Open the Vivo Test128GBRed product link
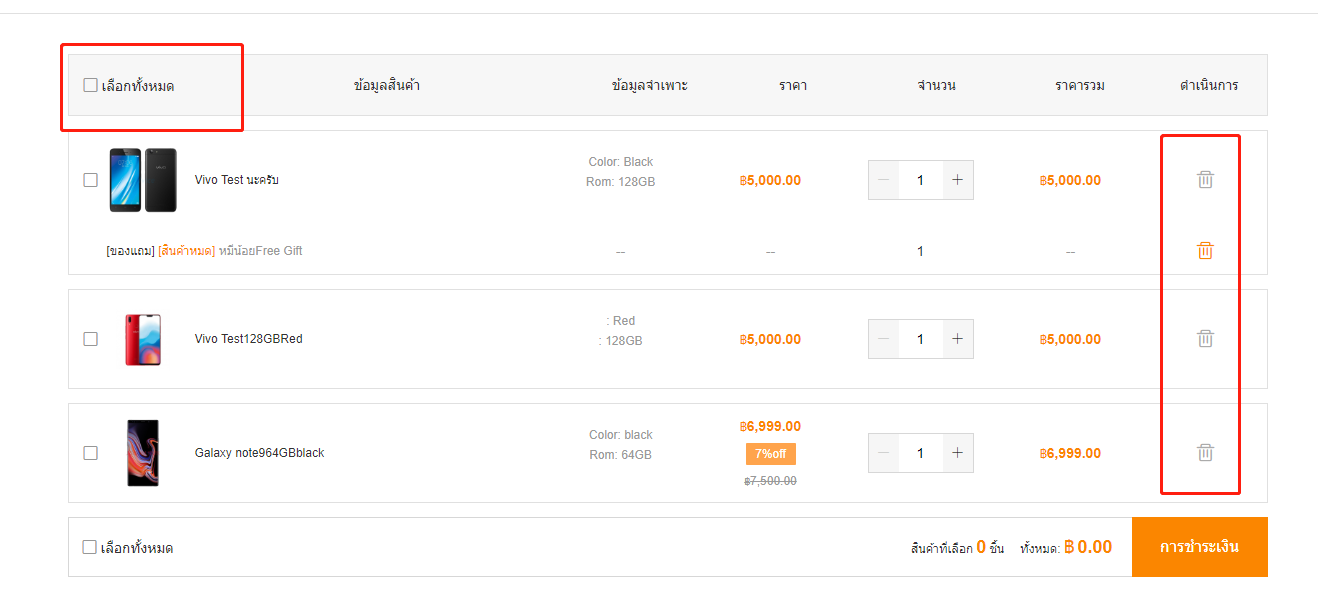Viewport: 1318px width, 602px height. [248, 339]
